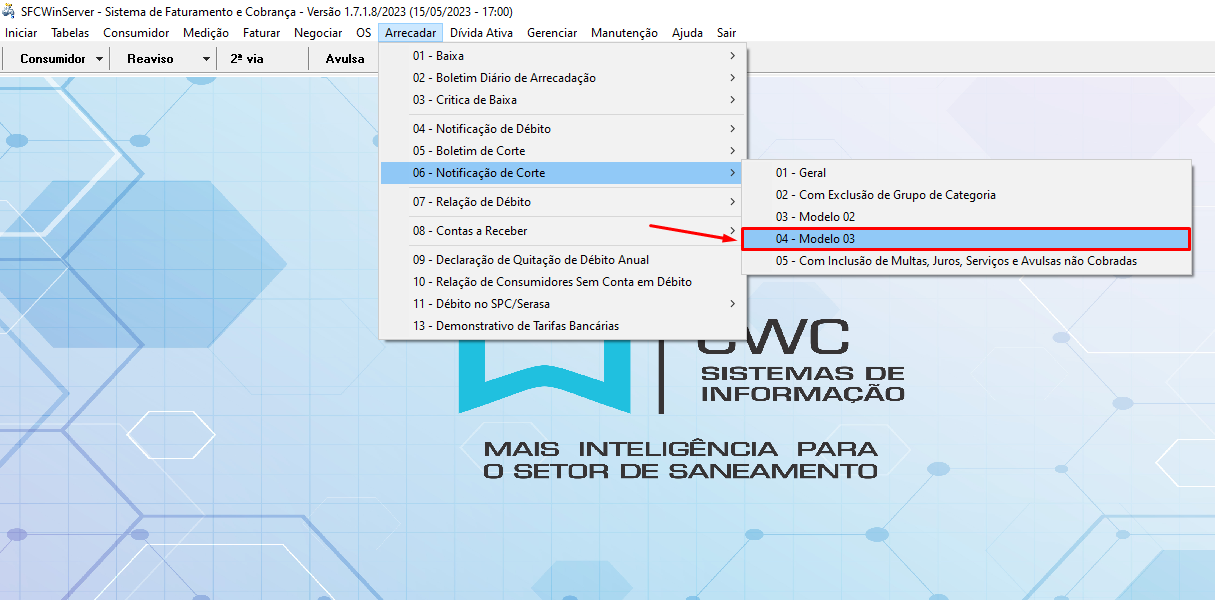Select 02 - Com Exclusão de Grupo de Categoria
1215x600 pixels.
click(885, 195)
